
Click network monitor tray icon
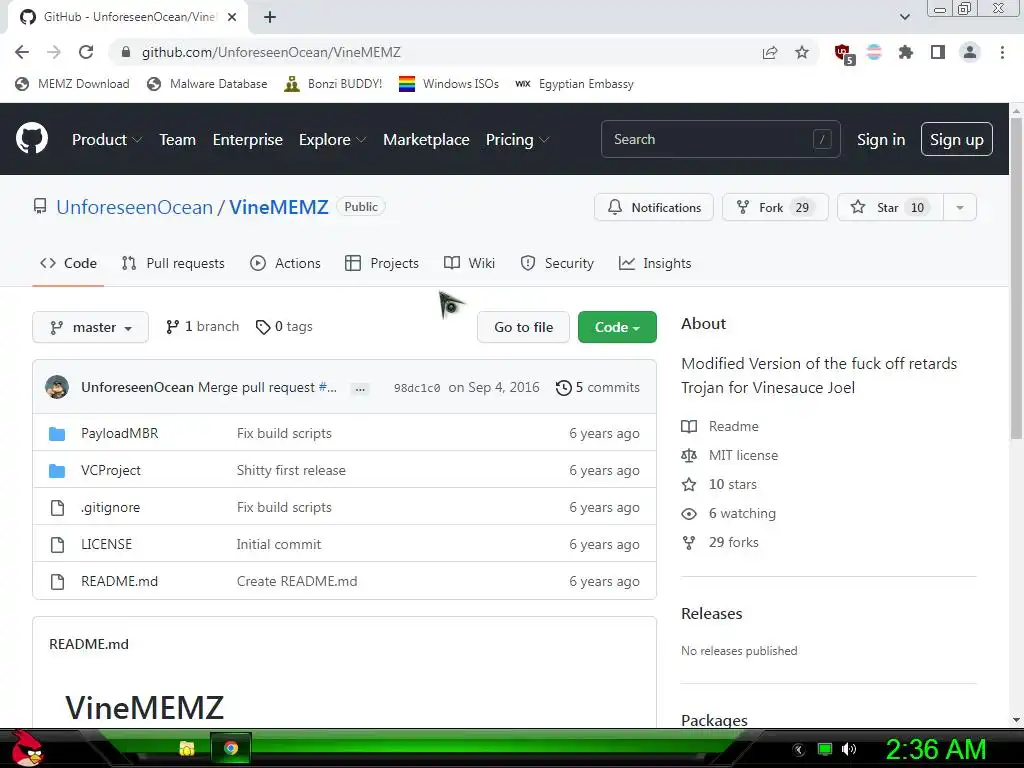coord(825,749)
